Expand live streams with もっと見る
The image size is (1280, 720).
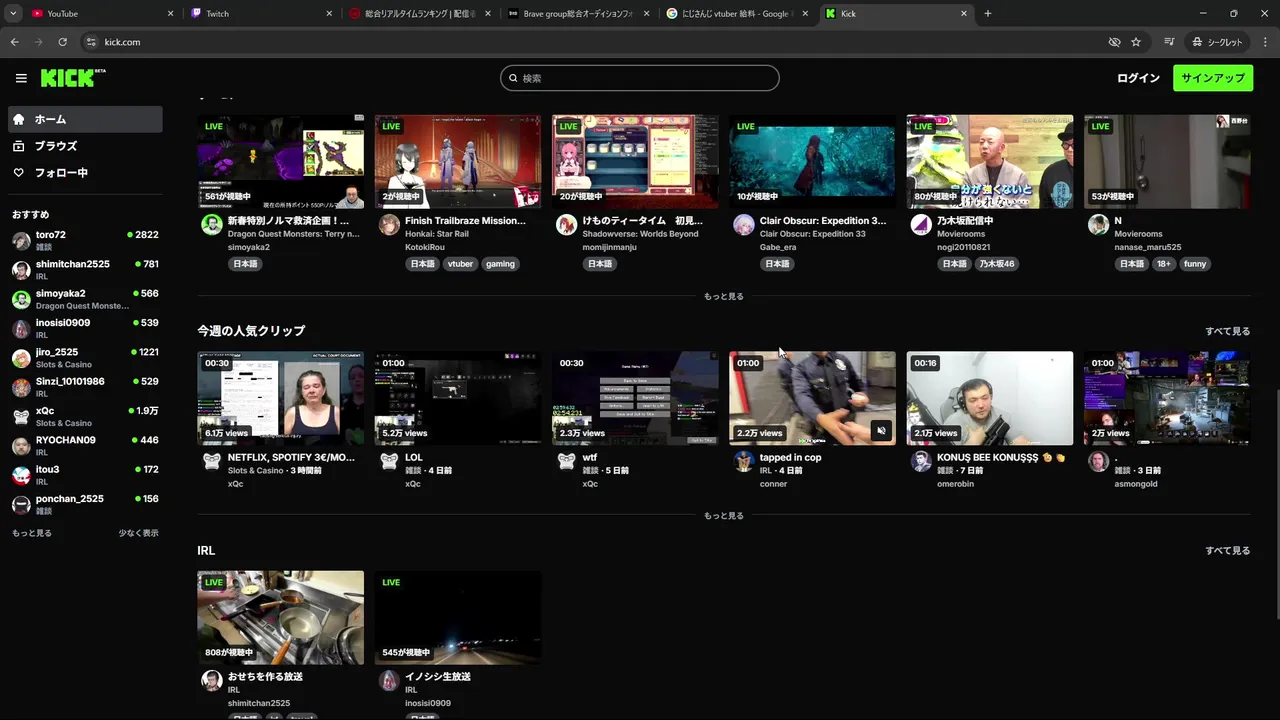point(723,296)
